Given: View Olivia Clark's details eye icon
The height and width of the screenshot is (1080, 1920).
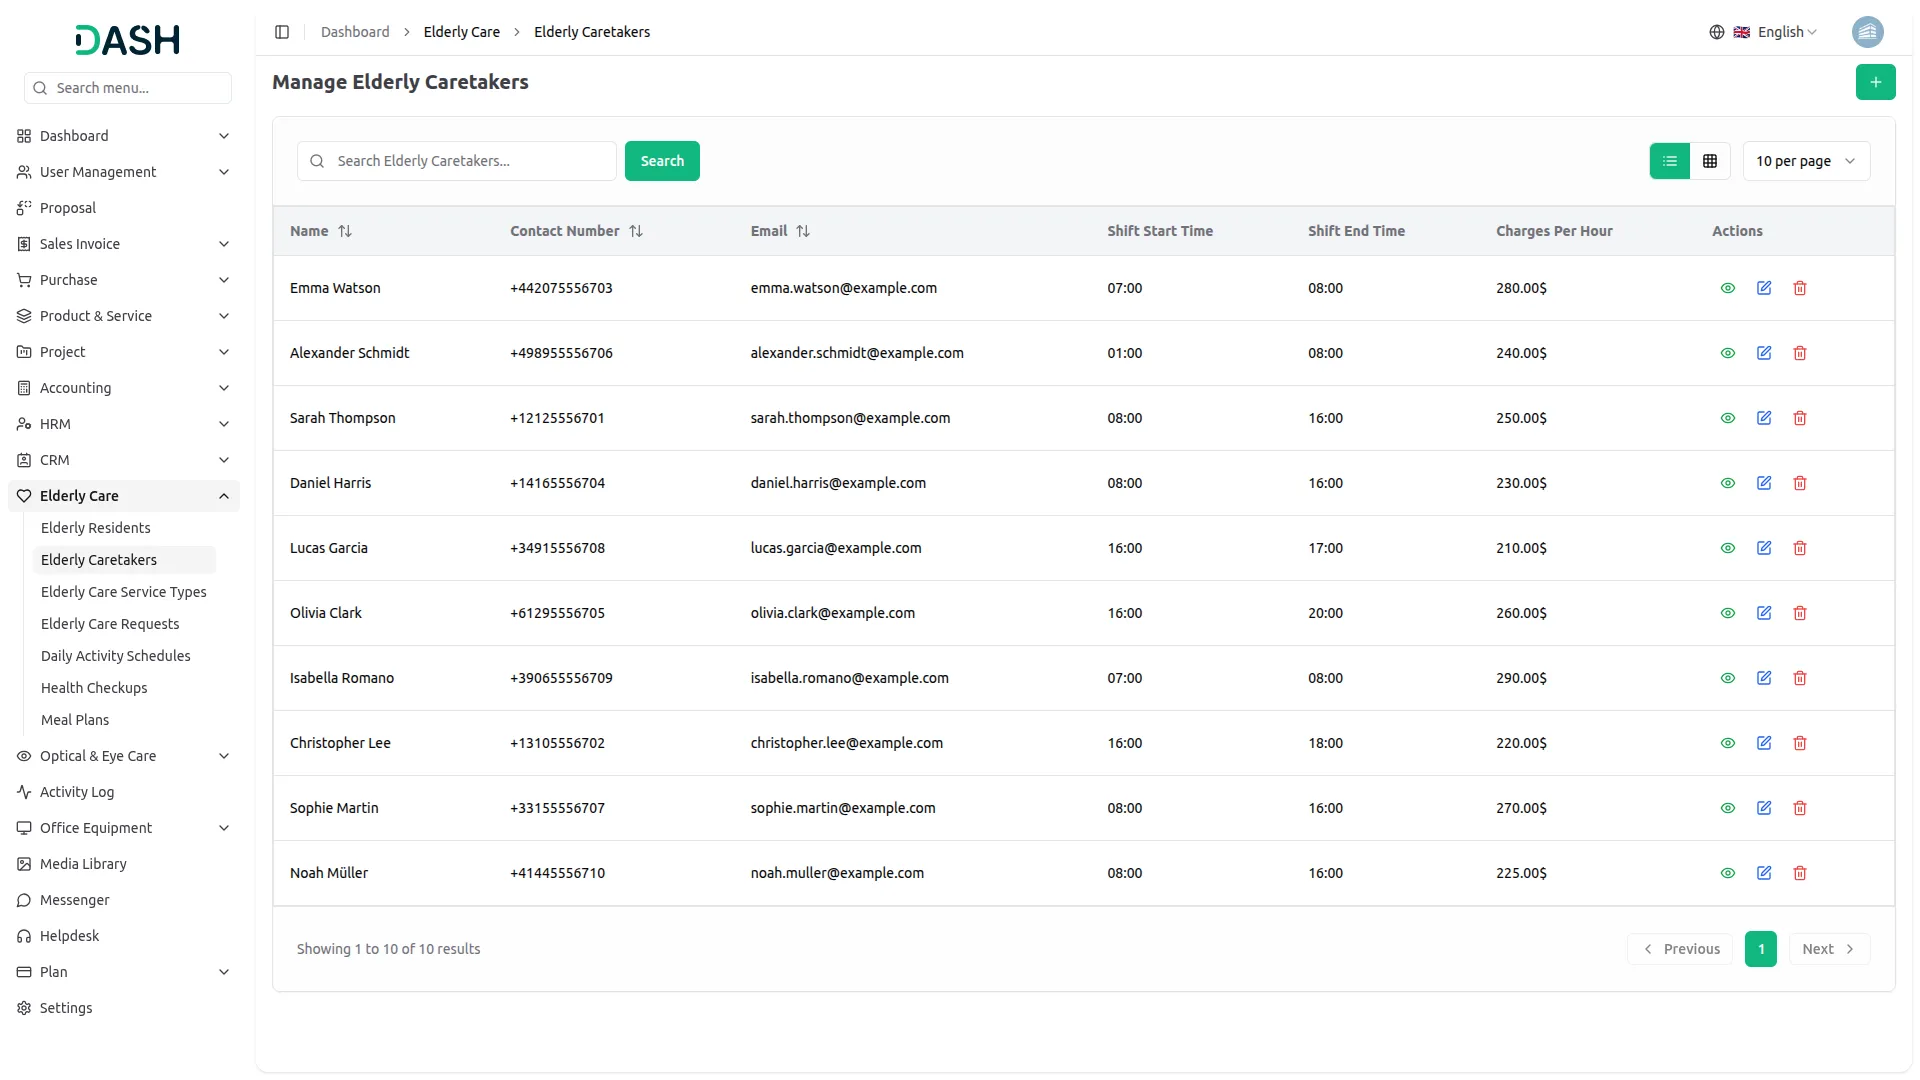Looking at the screenshot, I should pyautogui.click(x=1727, y=613).
